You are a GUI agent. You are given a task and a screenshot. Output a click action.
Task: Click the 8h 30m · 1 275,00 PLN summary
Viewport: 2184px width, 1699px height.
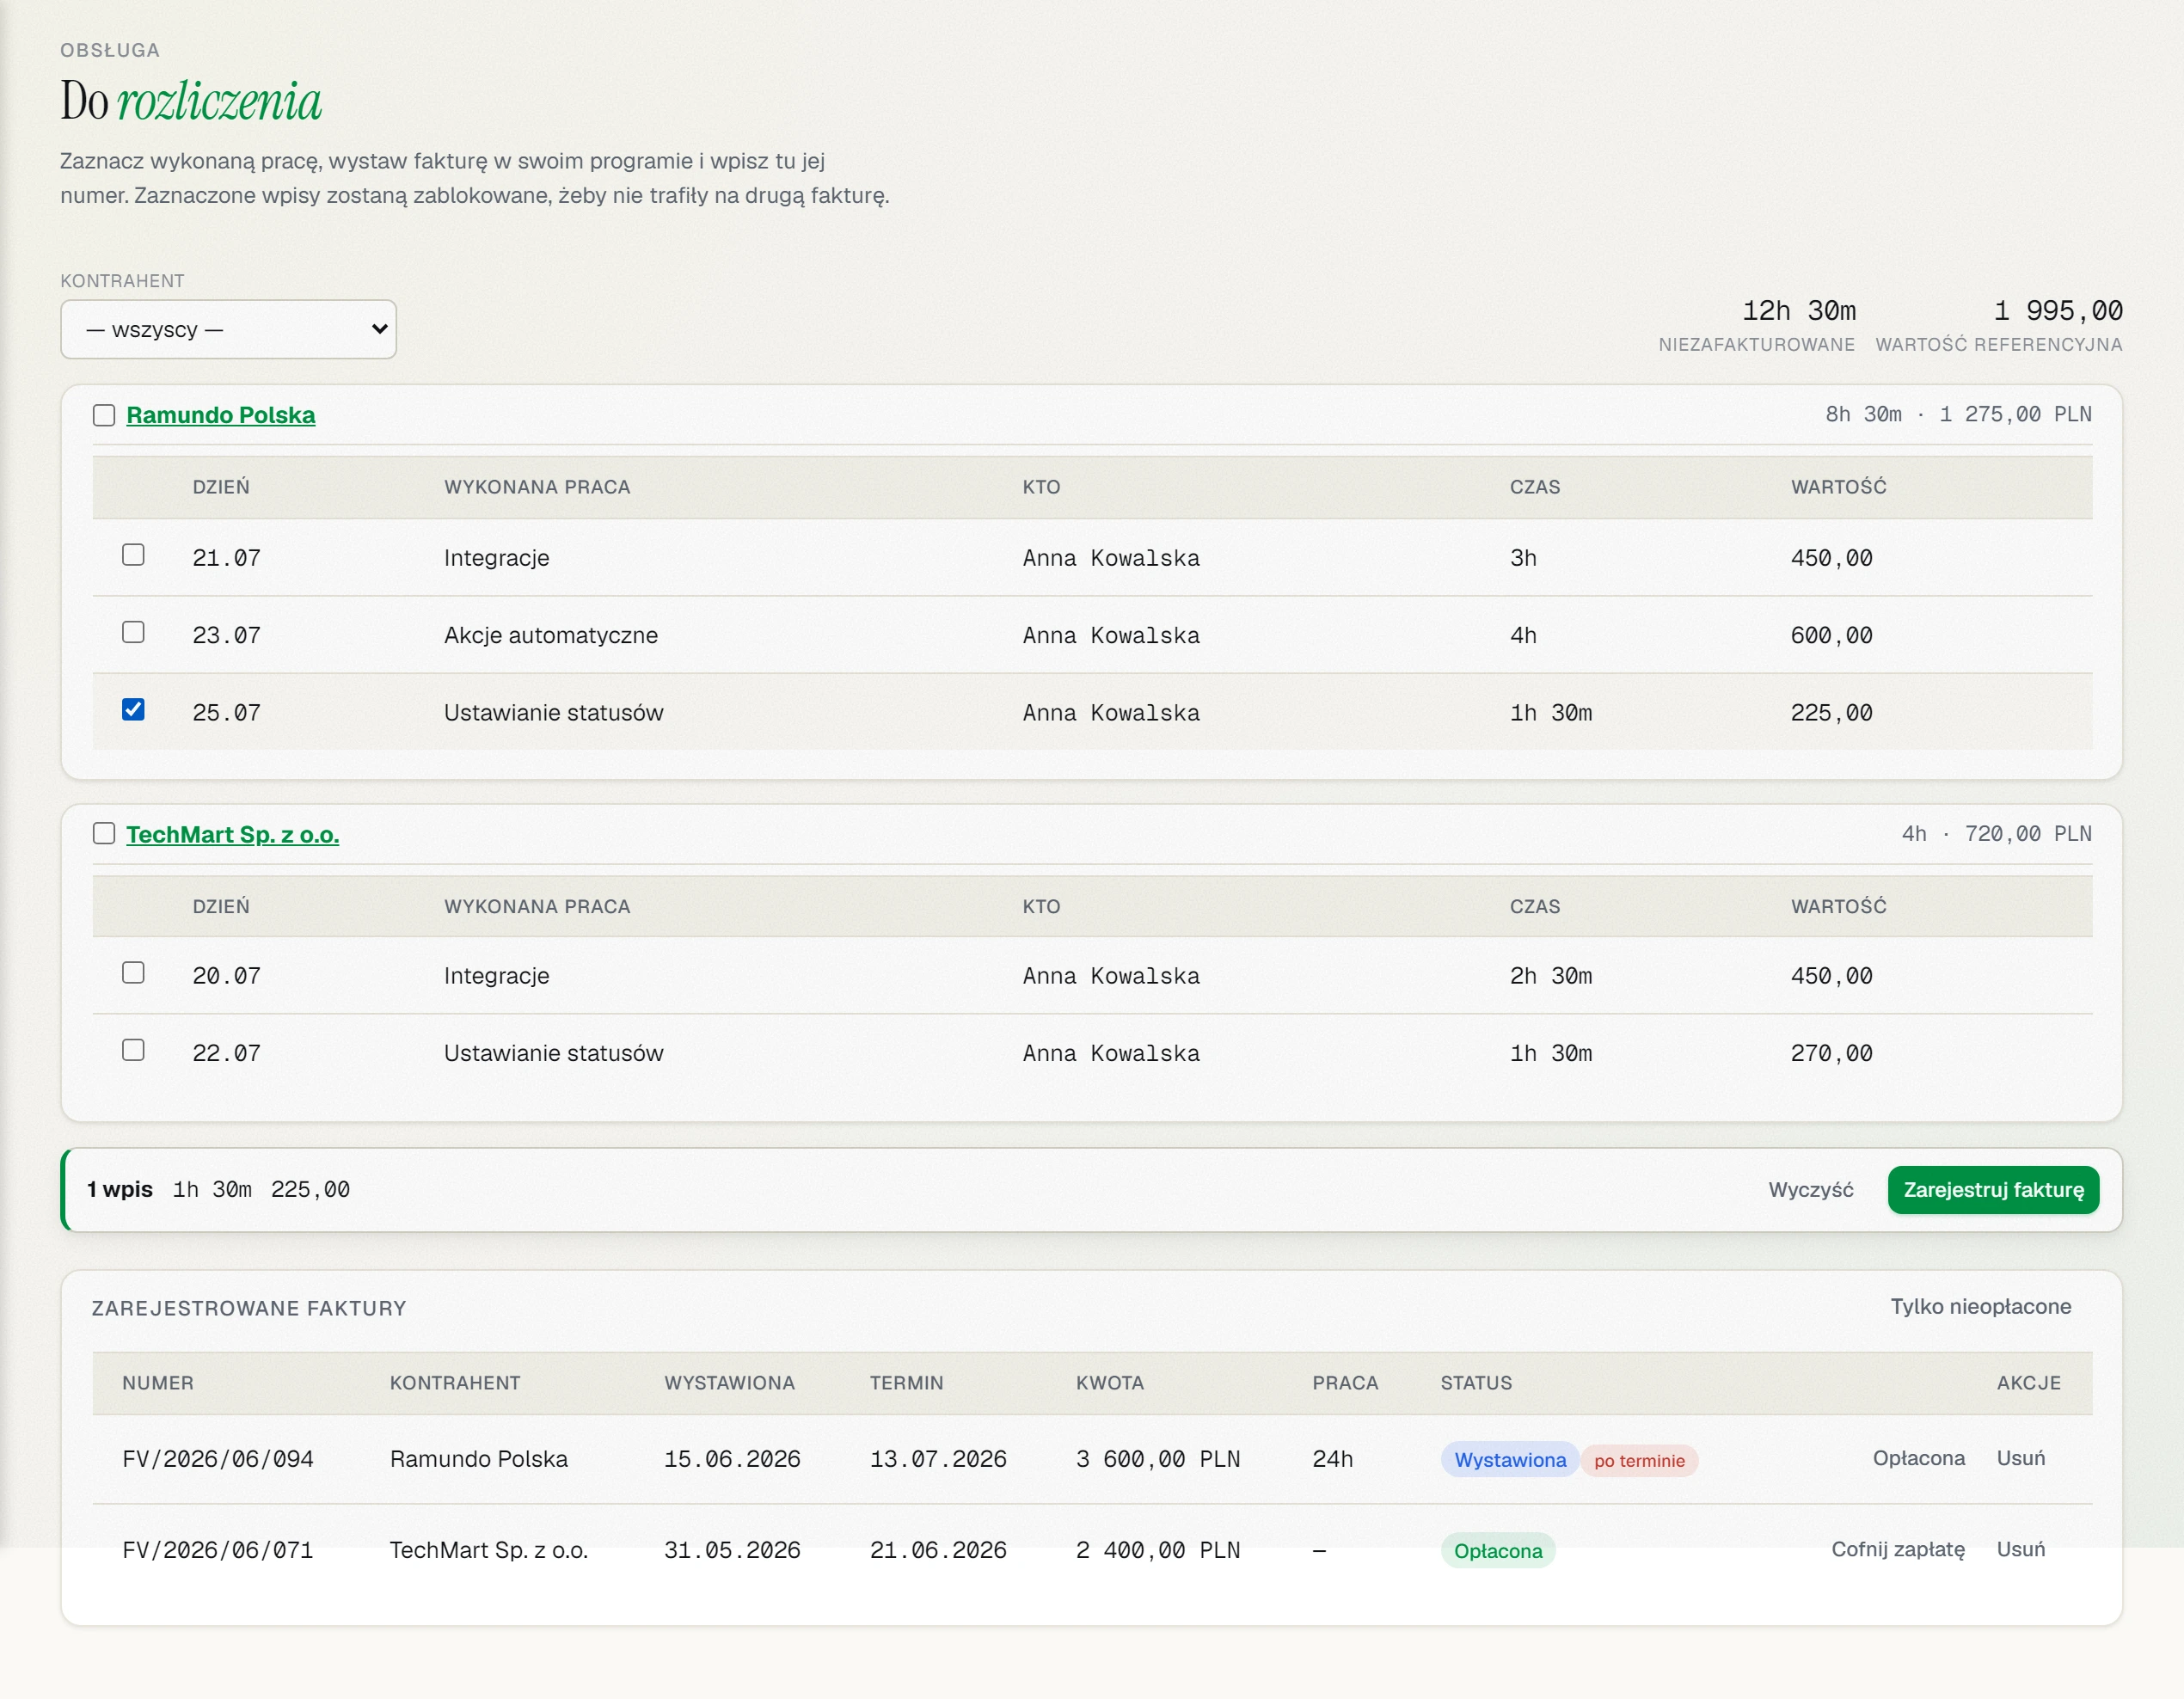coord(1959,415)
